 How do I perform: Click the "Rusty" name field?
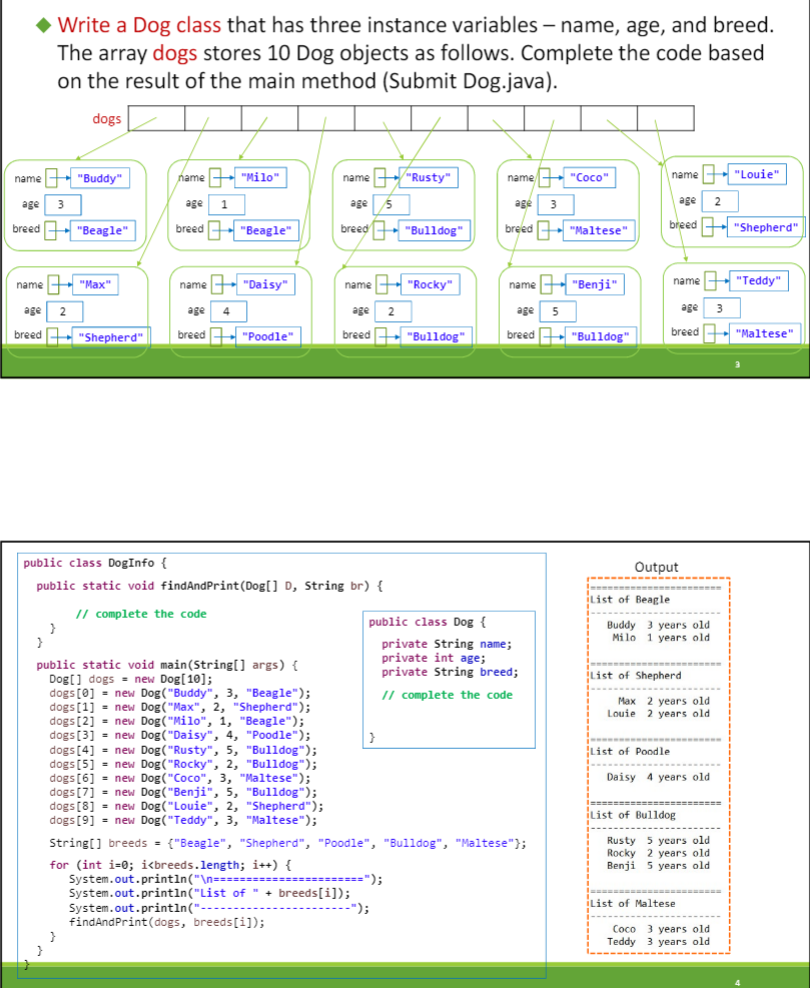click(x=430, y=177)
